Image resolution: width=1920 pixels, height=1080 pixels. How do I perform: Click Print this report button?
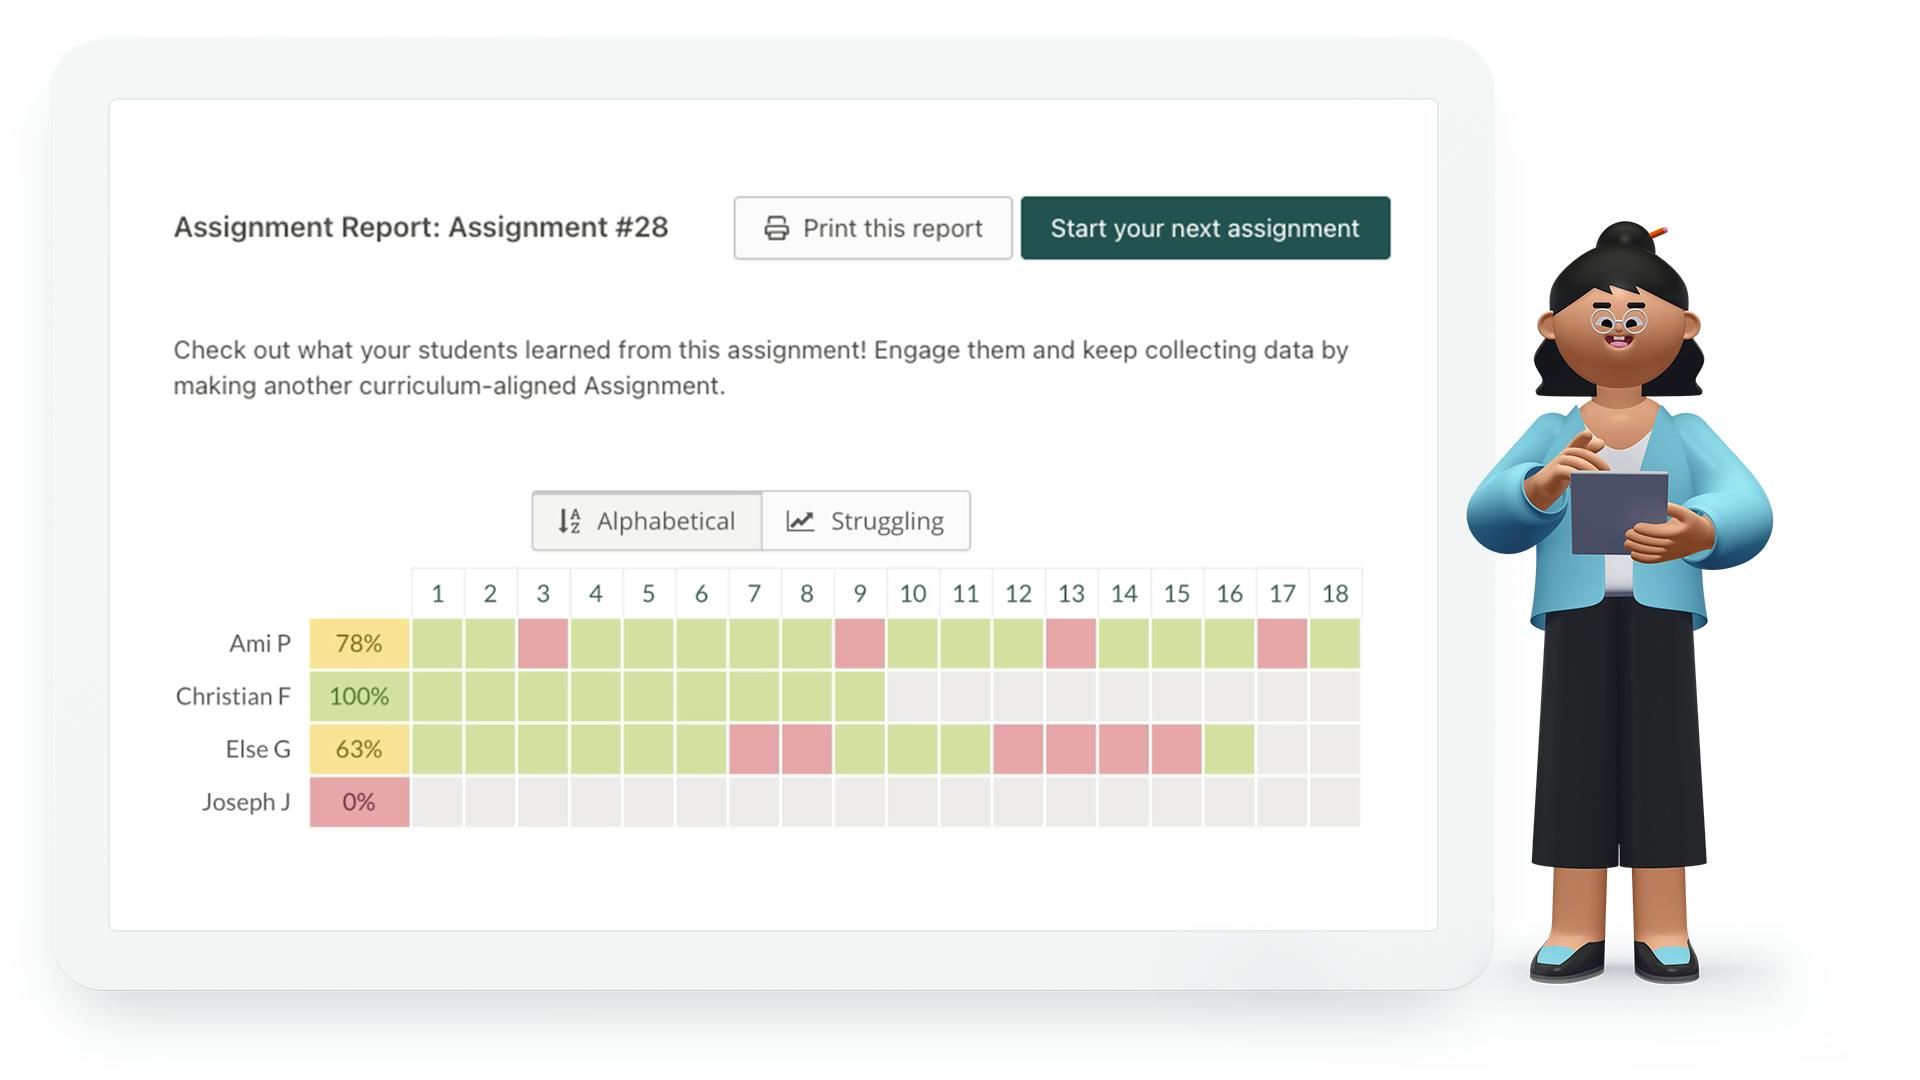coord(872,228)
